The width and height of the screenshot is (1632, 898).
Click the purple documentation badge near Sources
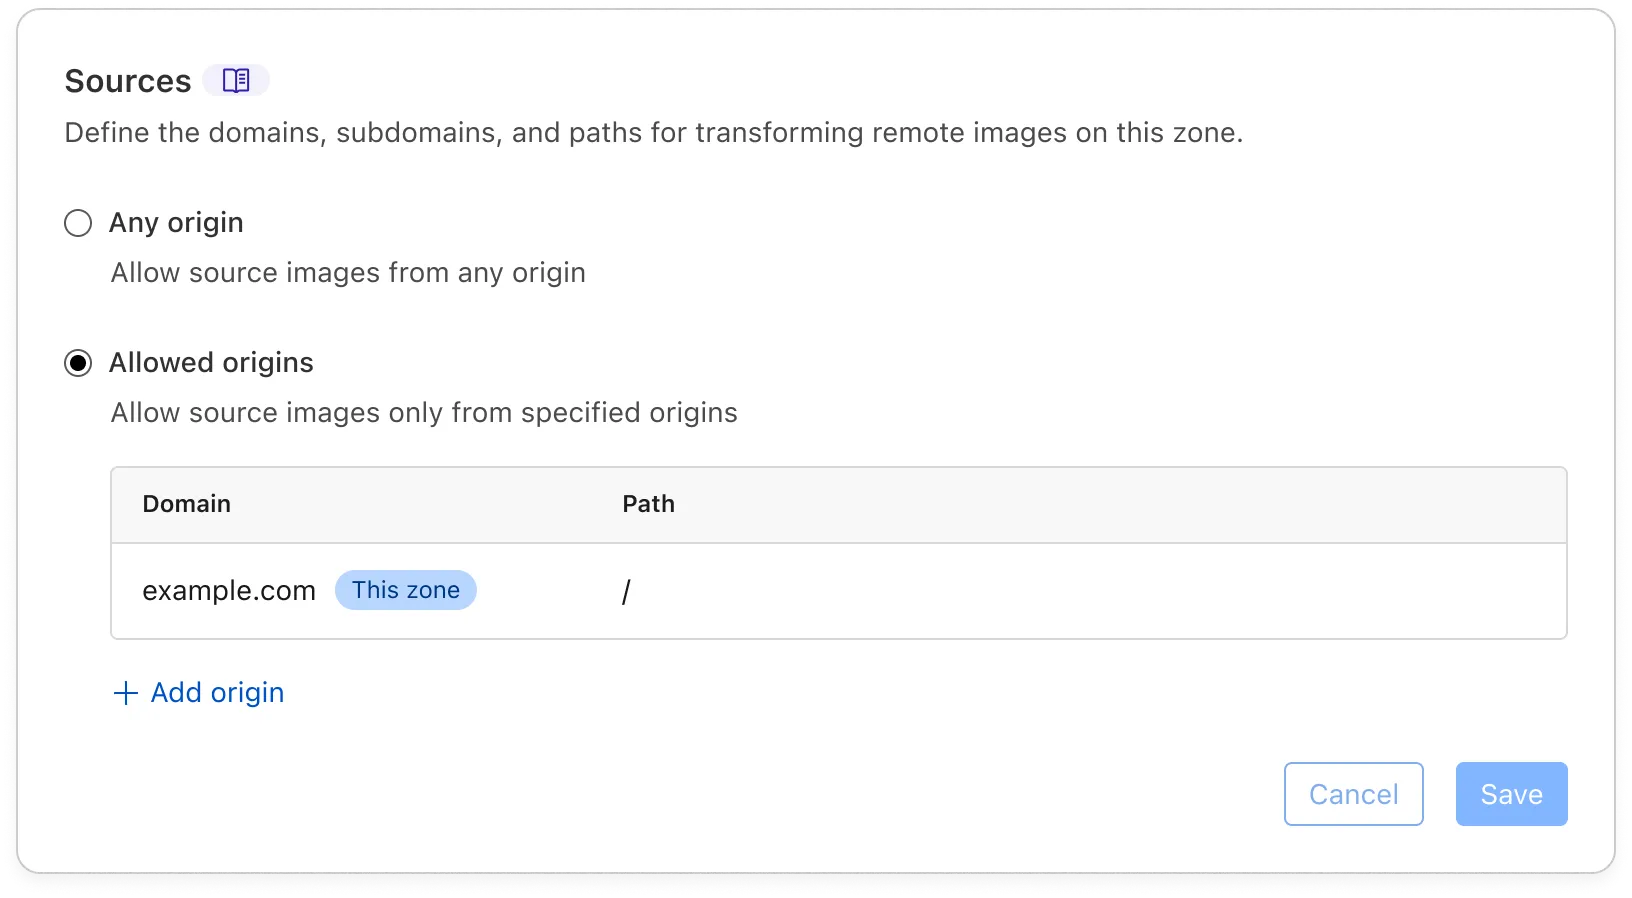[x=237, y=80]
